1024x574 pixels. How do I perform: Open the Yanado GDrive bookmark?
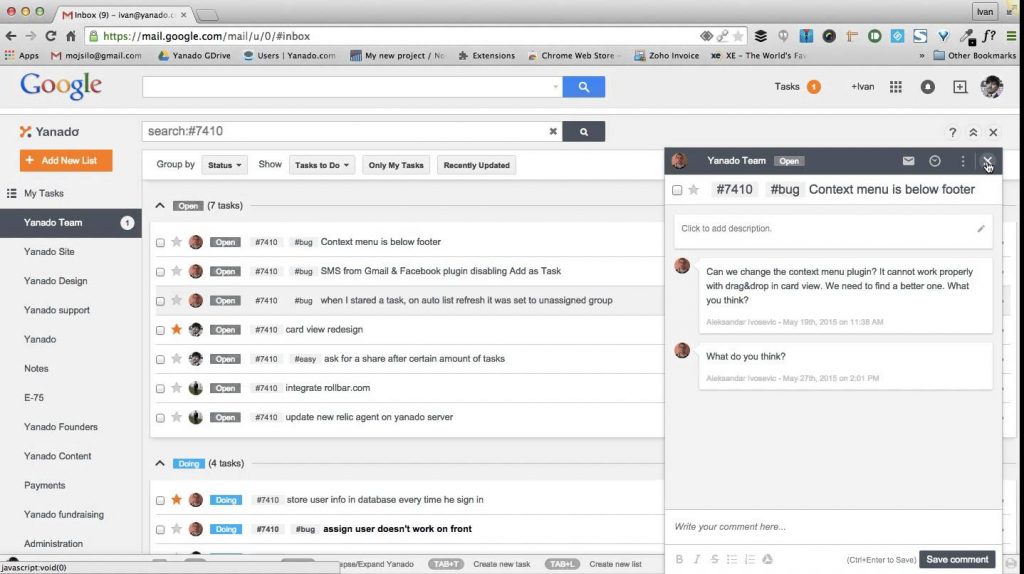[x=195, y=56]
